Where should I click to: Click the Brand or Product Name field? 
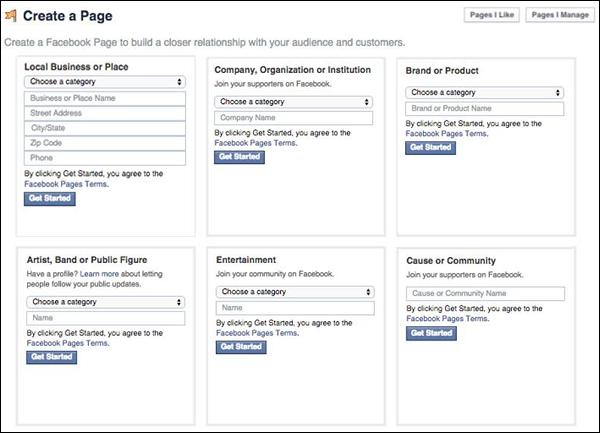click(485, 108)
